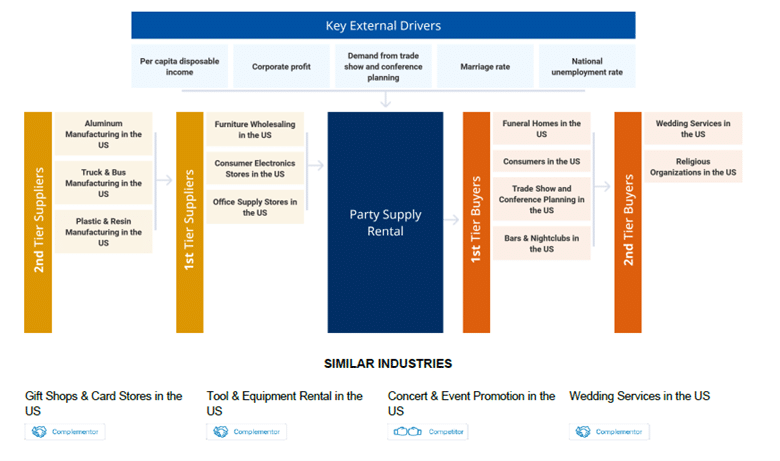Viewport: 780px width, 461px height.
Task: Click Complementor icon under Tool & Equipment Rental
Action: (x=220, y=432)
